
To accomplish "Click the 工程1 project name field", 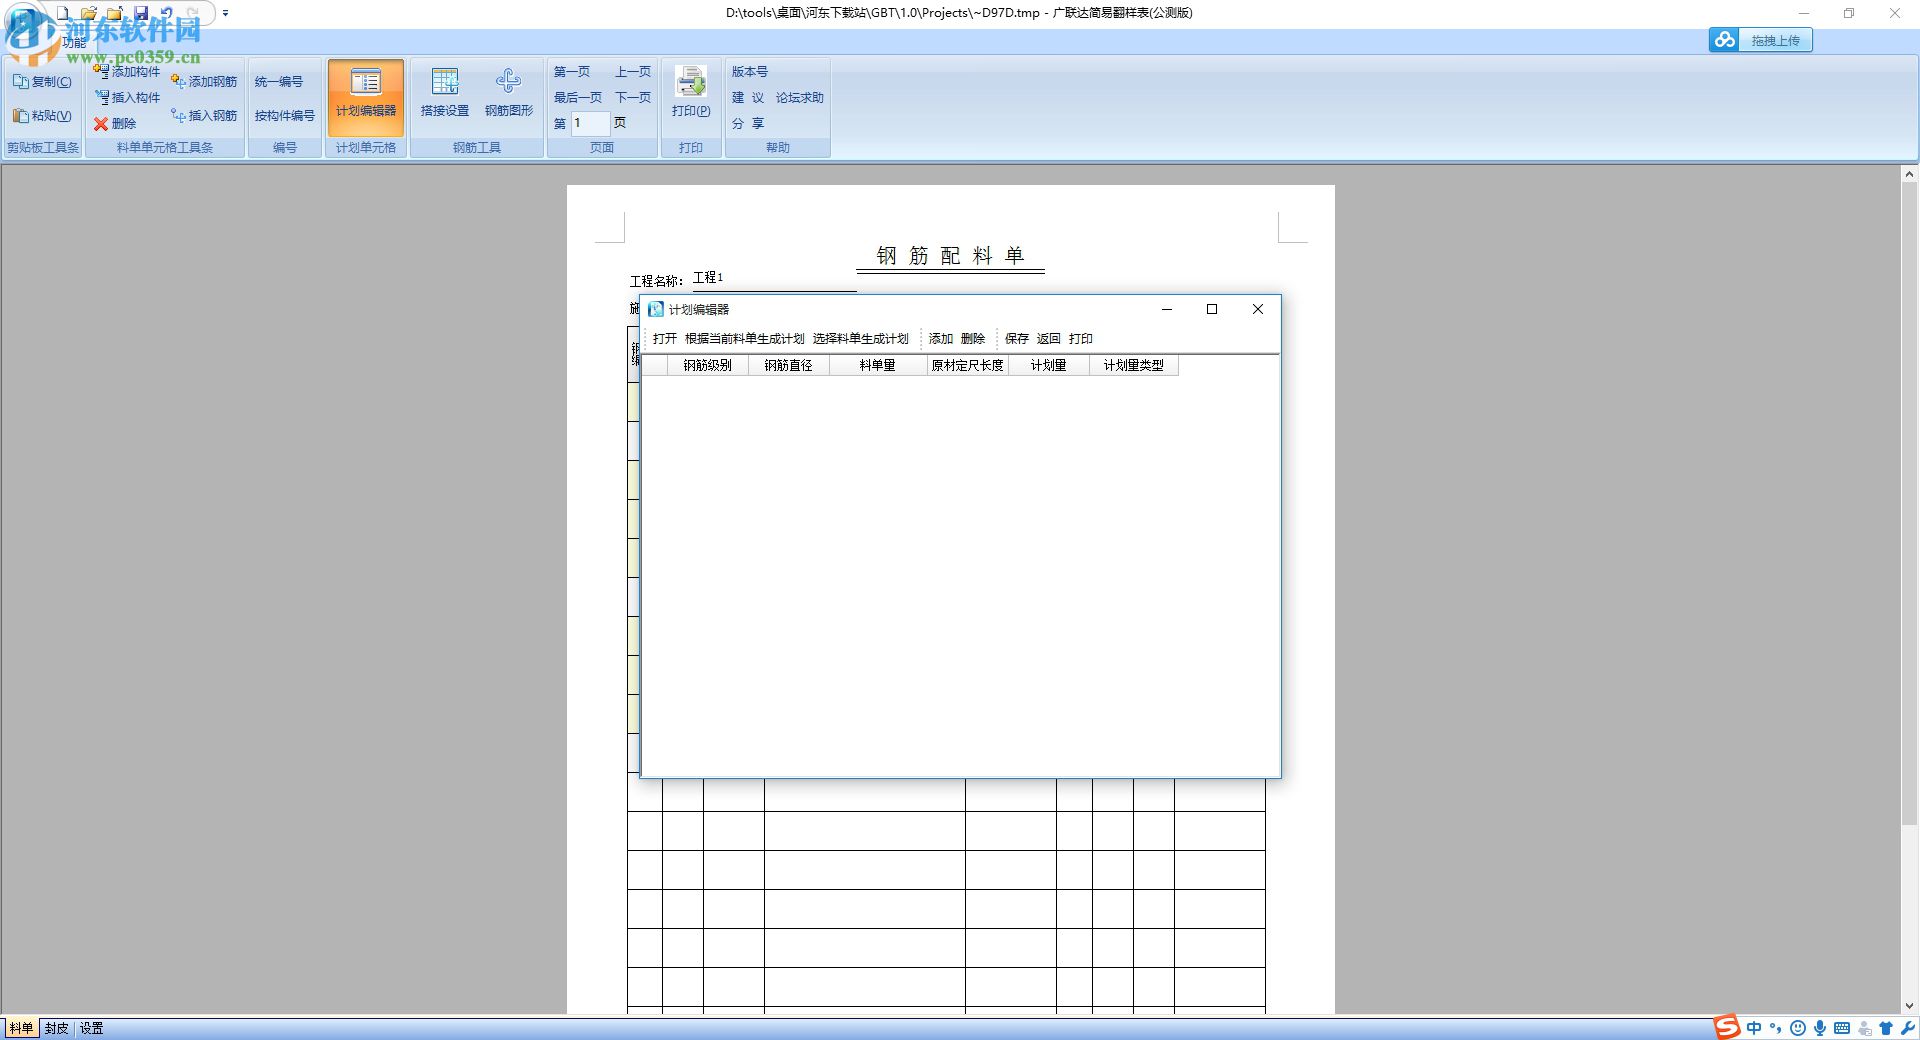I will point(773,278).
